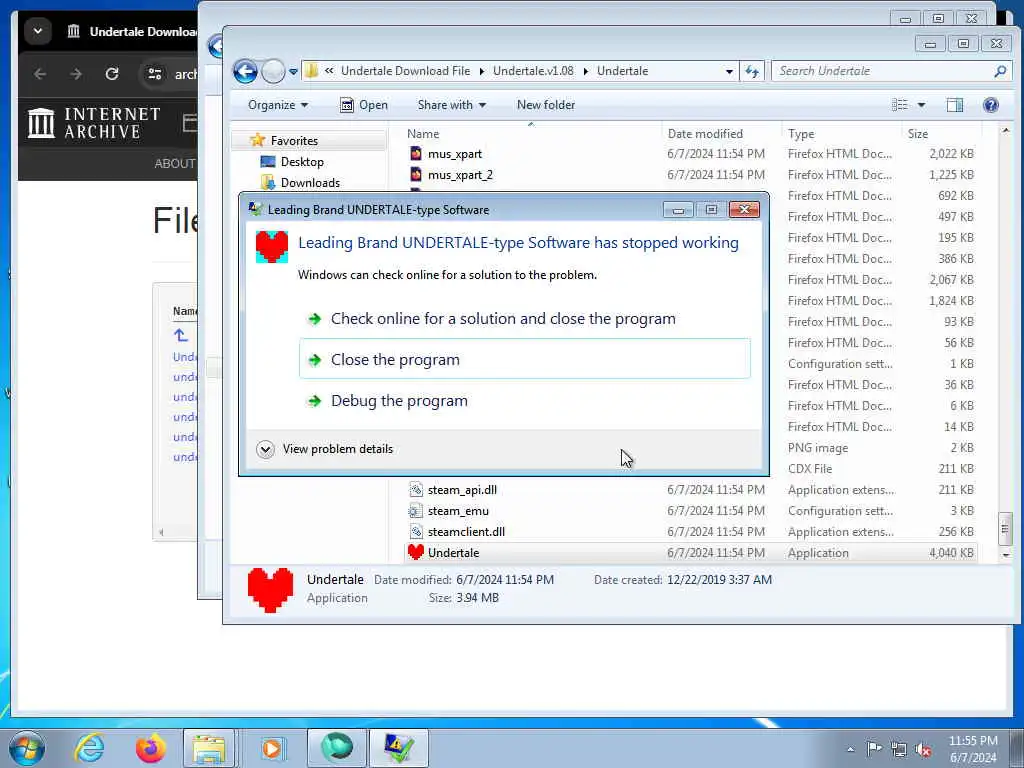The width and height of the screenshot is (1024, 768).
Task: Select Favorites in navigation pane
Action: [294, 141]
